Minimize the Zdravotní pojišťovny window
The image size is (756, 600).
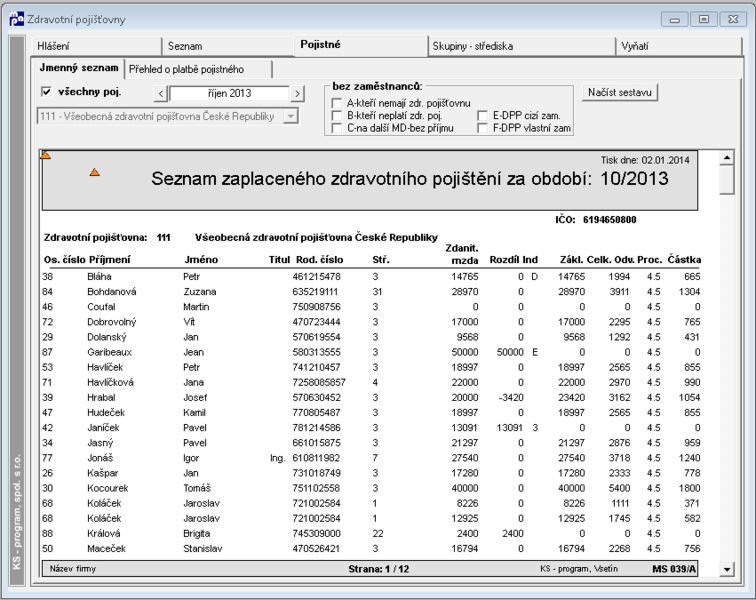point(675,19)
